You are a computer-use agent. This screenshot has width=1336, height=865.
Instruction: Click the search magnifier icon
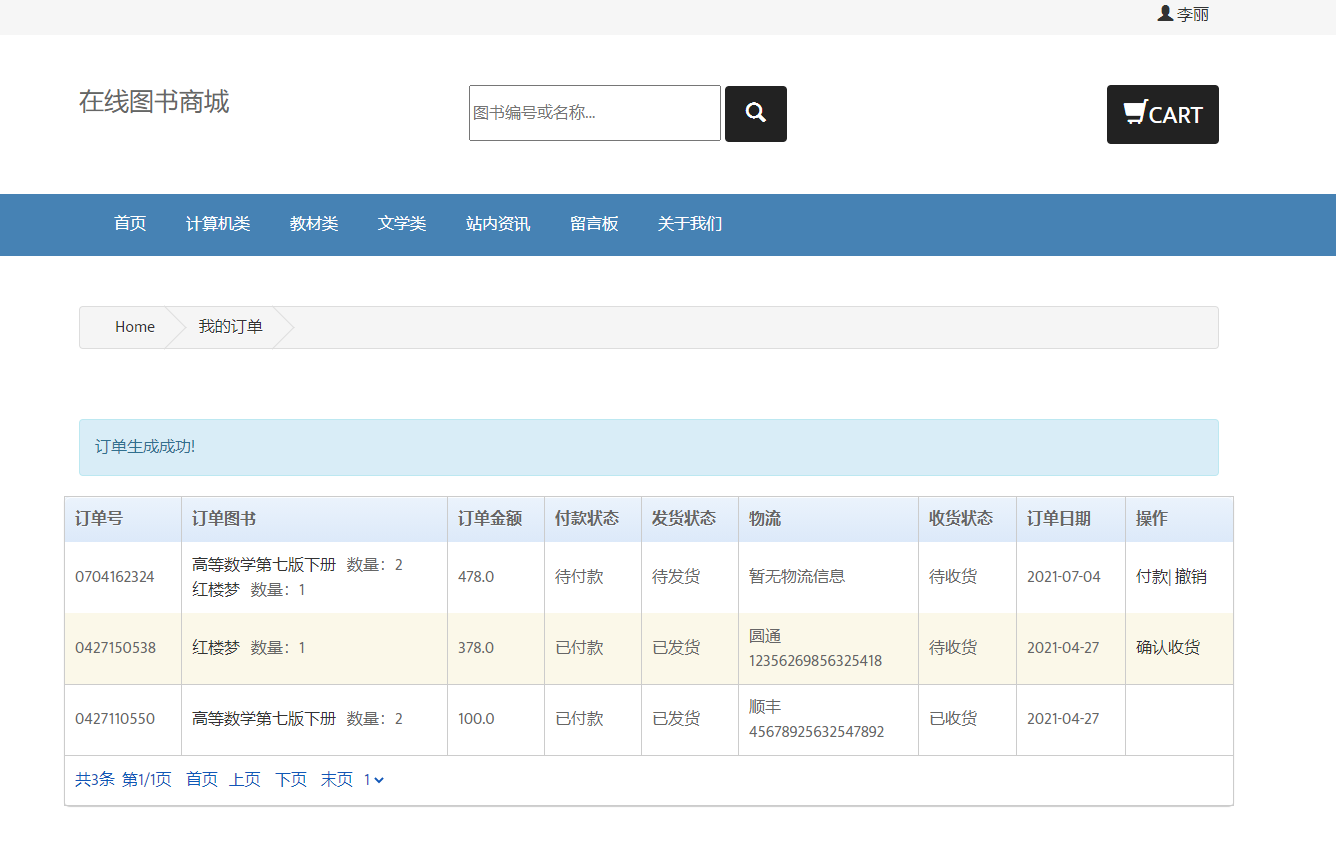[x=755, y=113]
